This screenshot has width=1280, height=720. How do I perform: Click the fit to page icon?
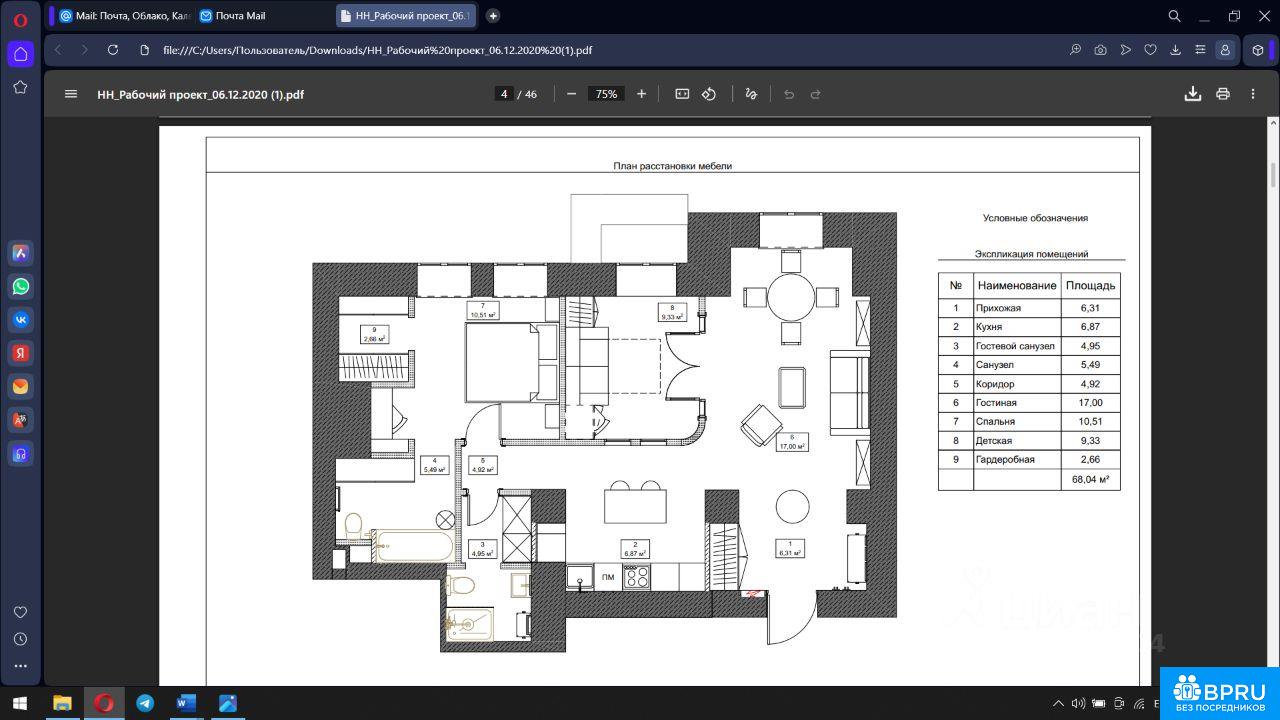(x=682, y=94)
